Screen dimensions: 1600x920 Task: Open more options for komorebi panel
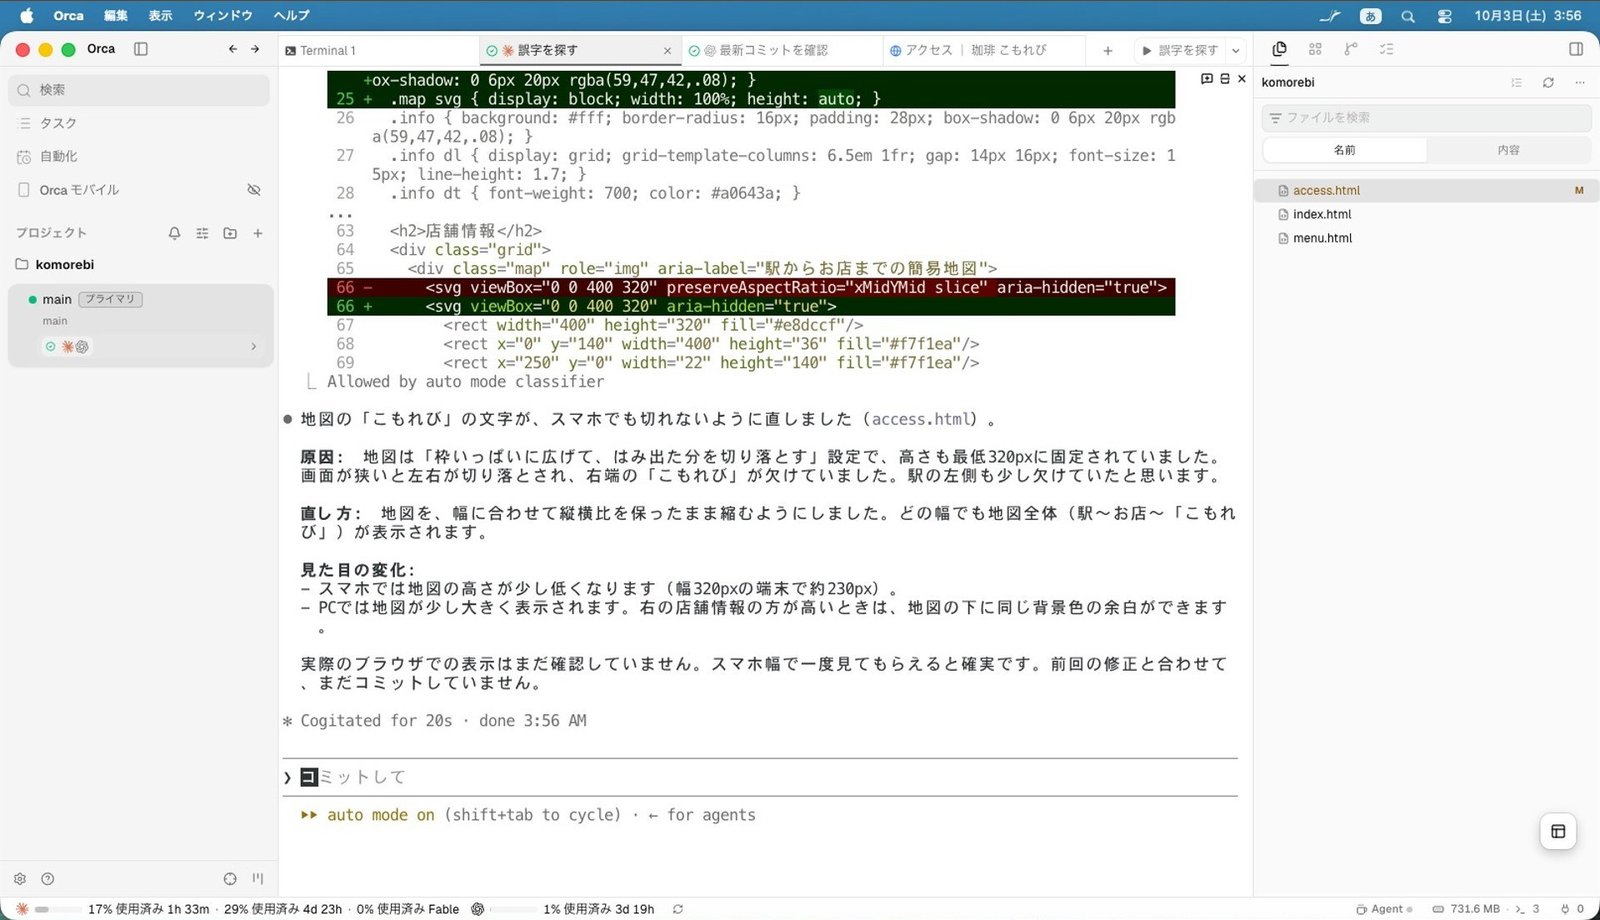point(1580,83)
